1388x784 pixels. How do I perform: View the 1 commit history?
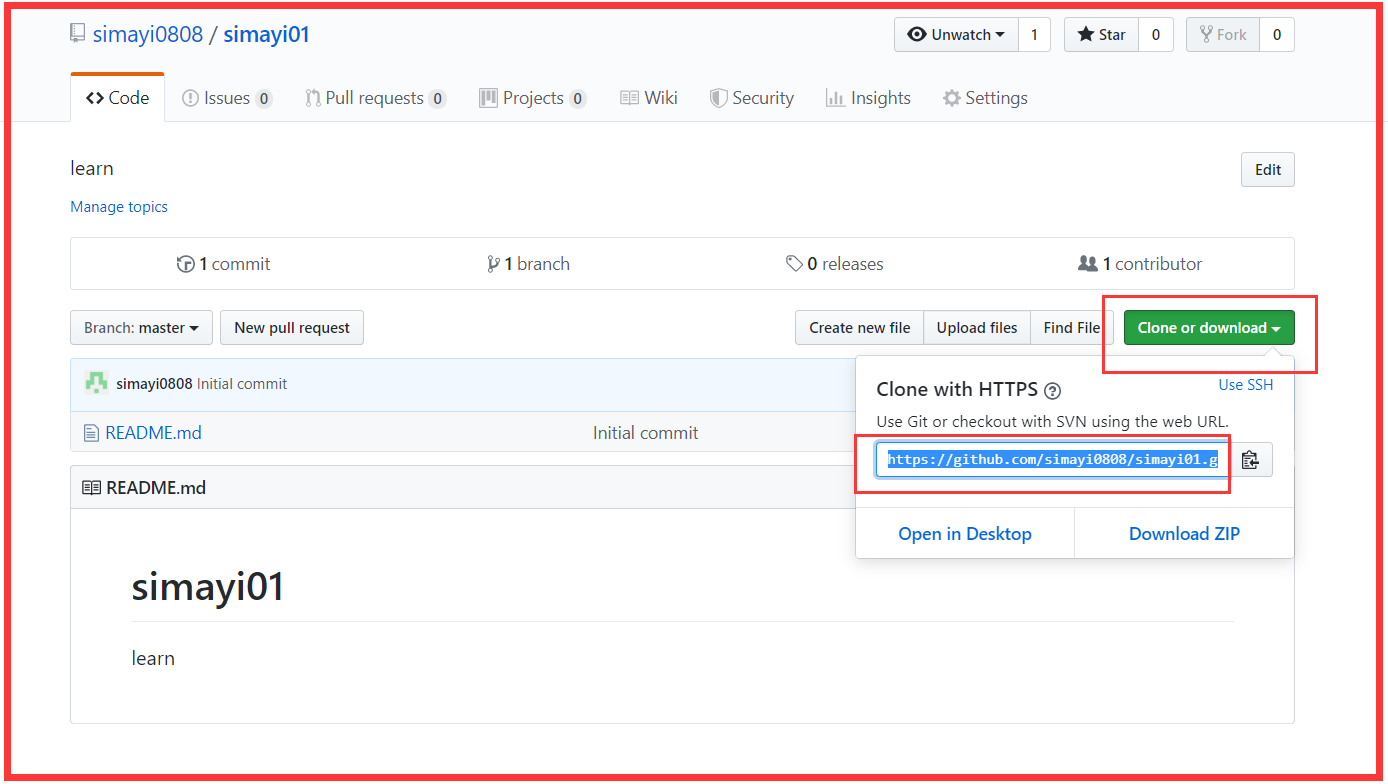(223, 264)
